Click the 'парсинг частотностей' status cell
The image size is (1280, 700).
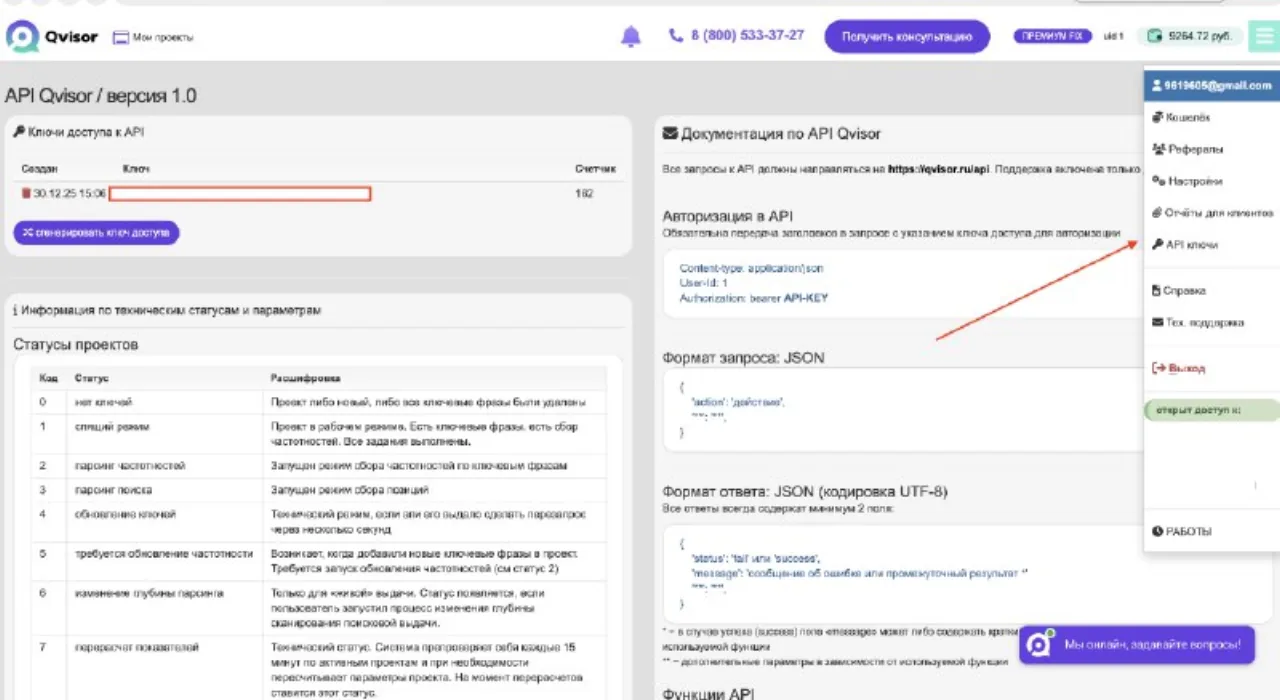click(130, 465)
